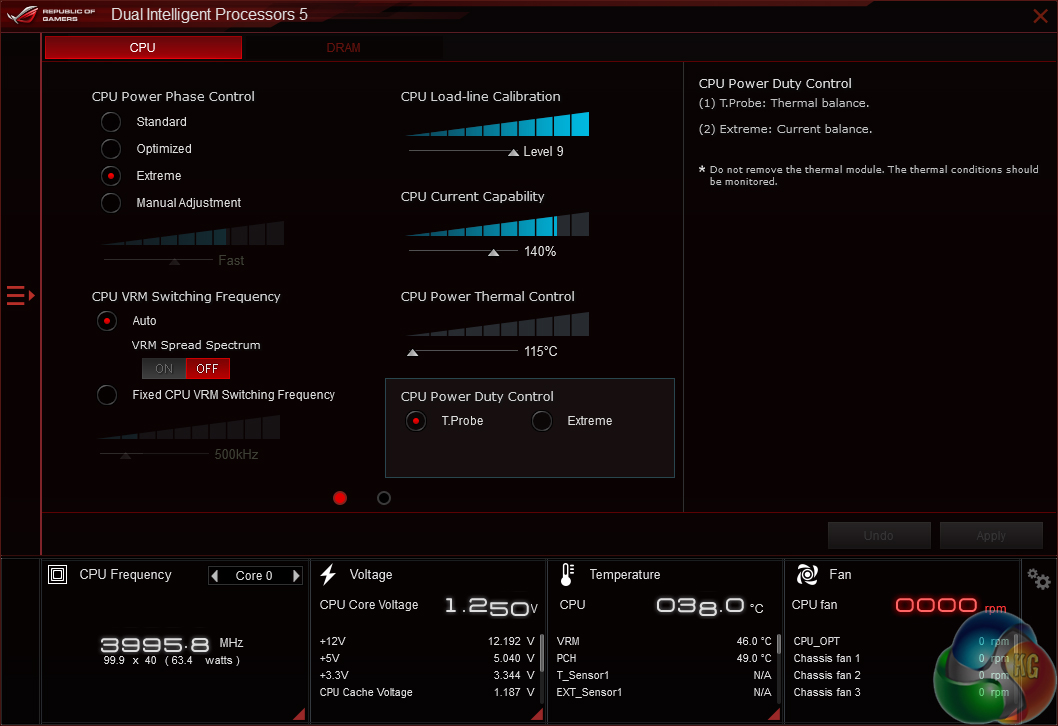Image resolution: width=1058 pixels, height=726 pixels.
Task: Open the side menu with the hamburger arrow icon
Action: [20, 296]
